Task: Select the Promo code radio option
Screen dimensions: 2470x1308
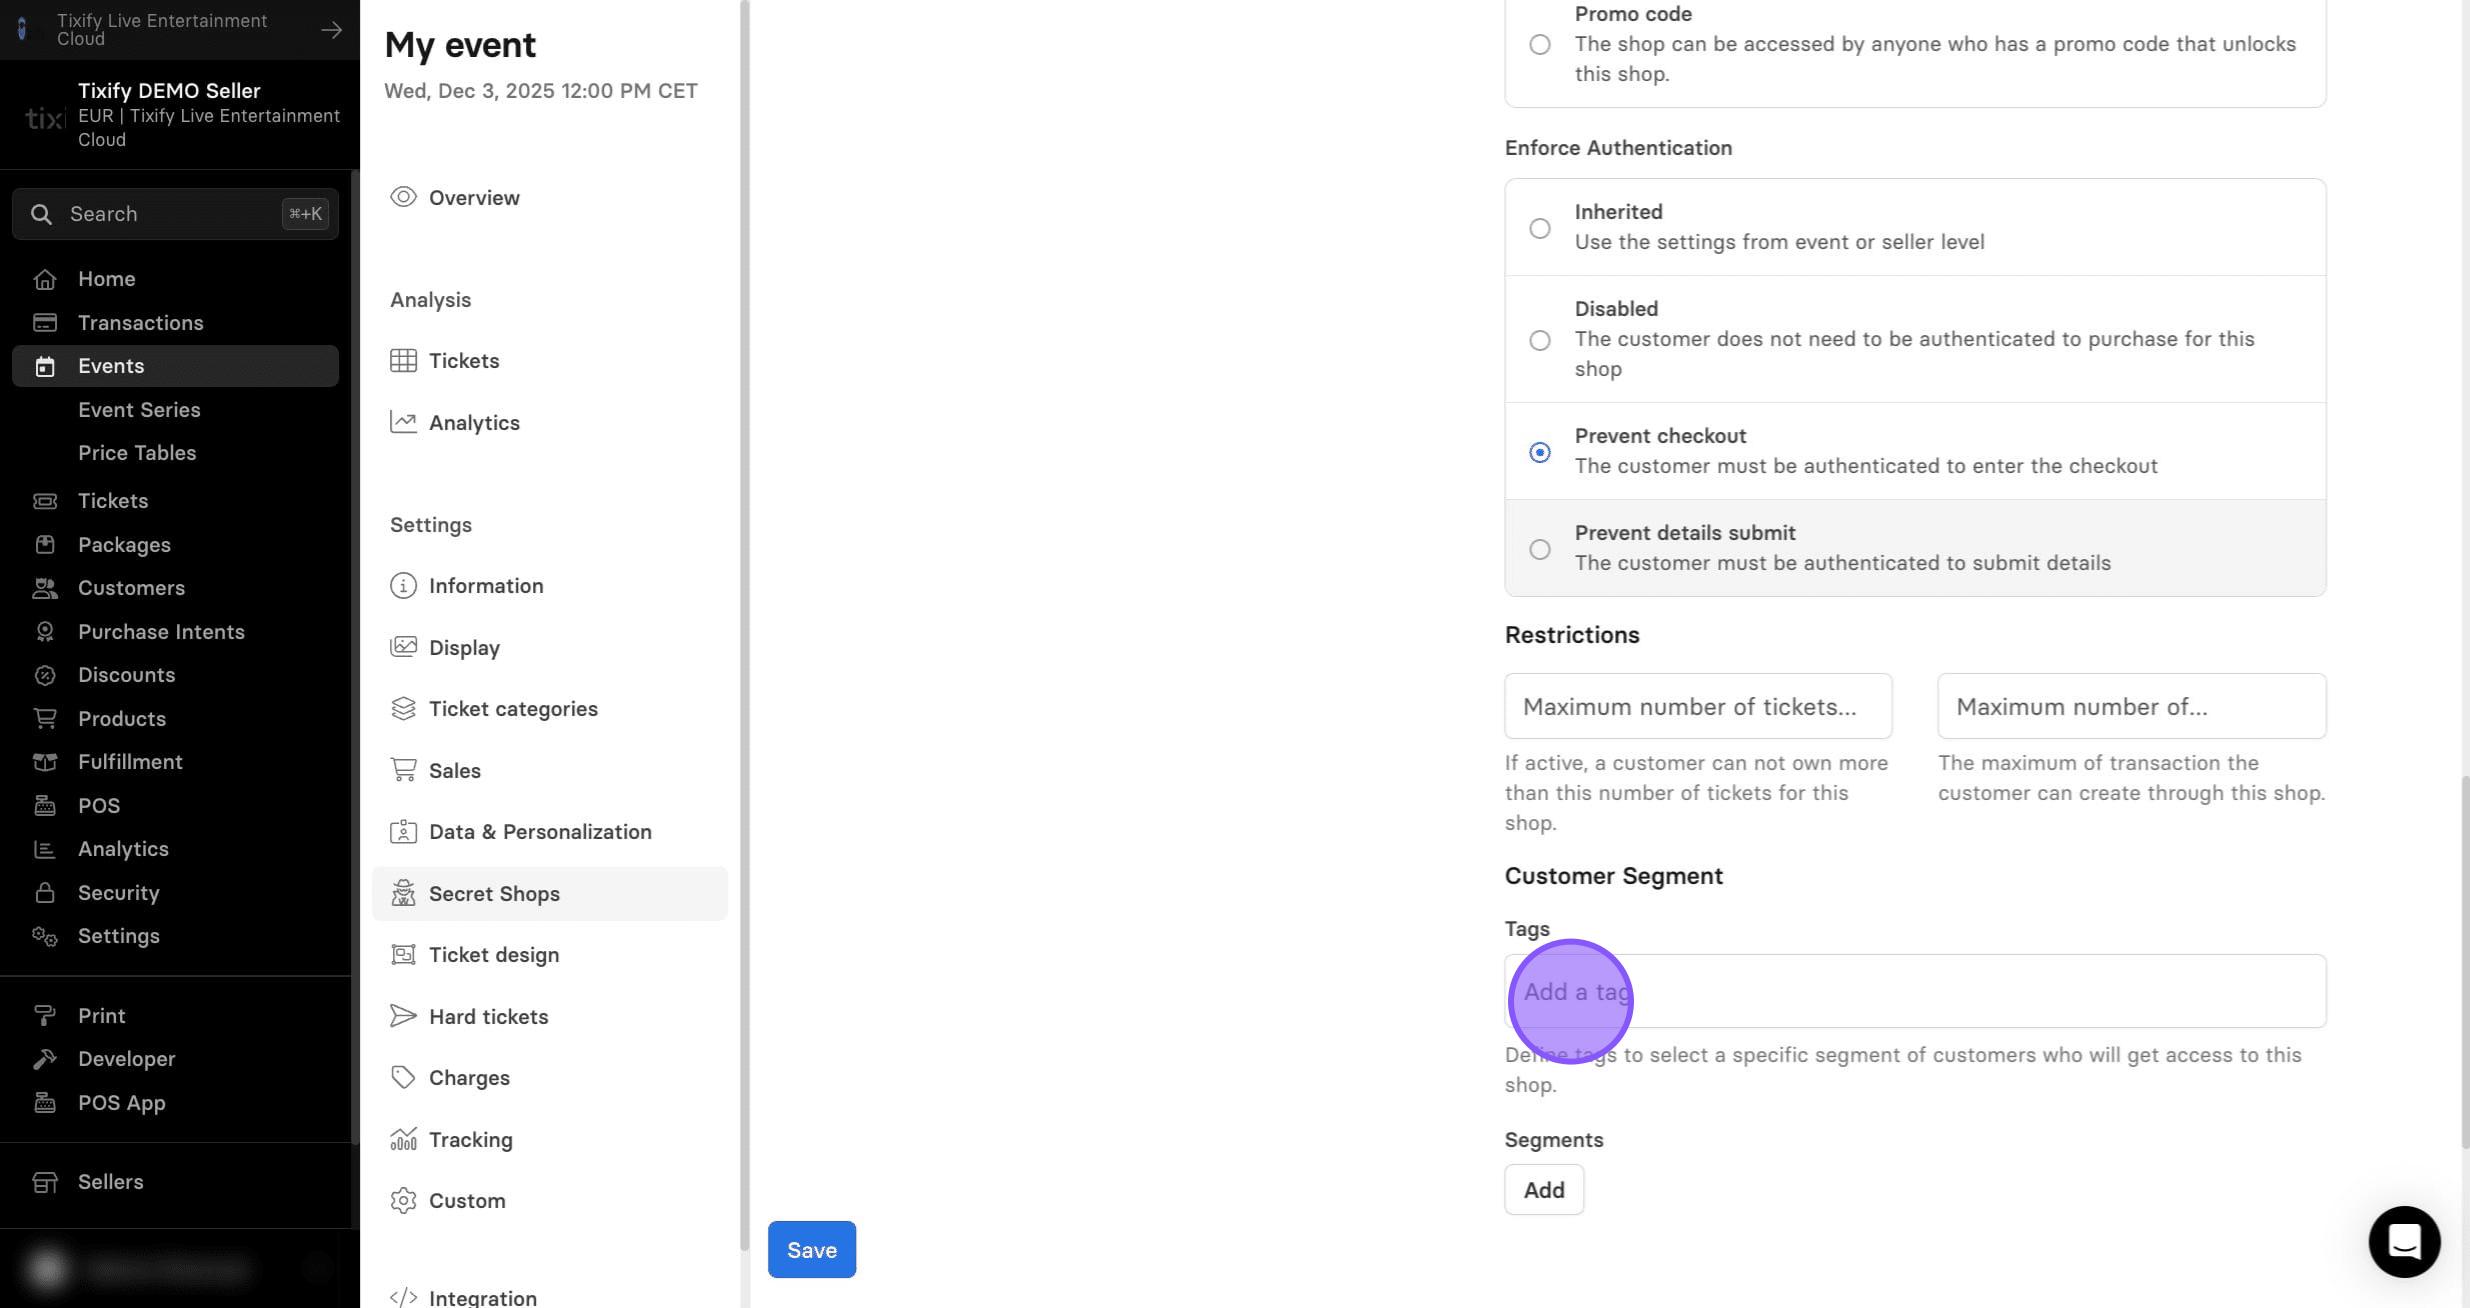Action: 1540,44
